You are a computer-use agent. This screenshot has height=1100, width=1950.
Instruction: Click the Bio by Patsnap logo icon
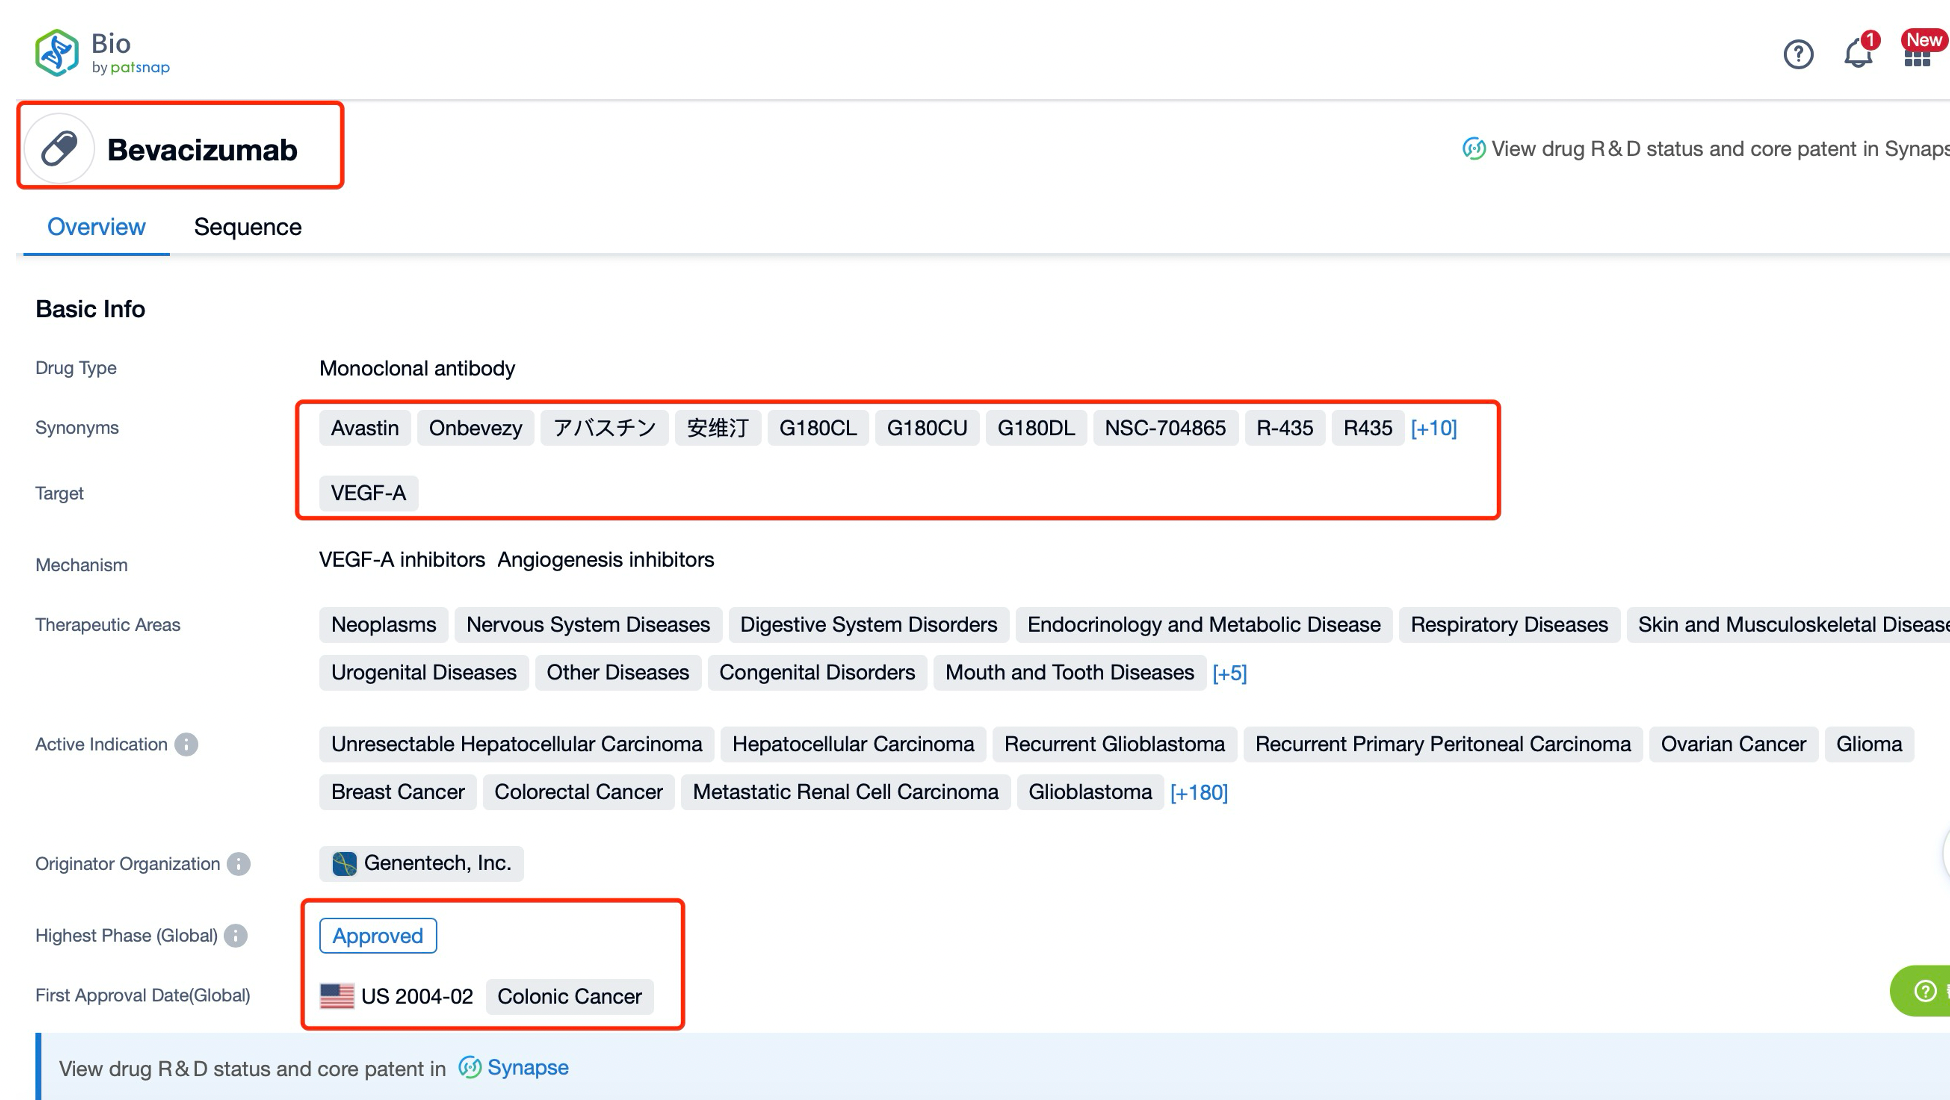[x=59, y=51]
